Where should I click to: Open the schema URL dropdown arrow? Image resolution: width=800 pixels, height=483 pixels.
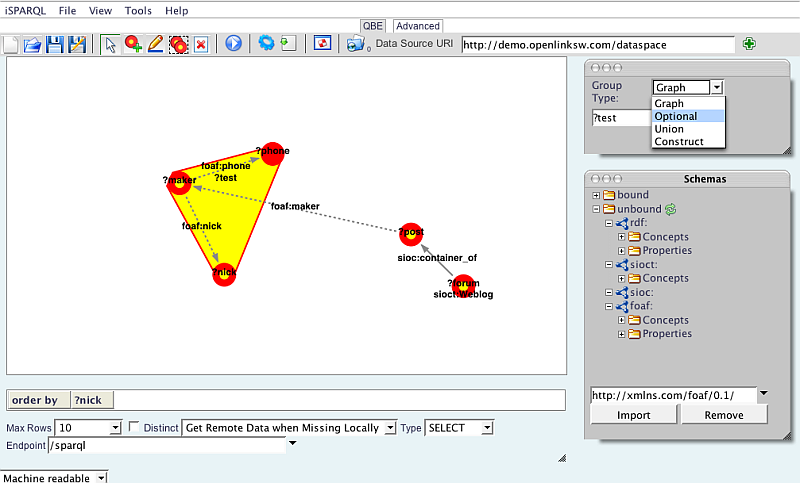763,393
